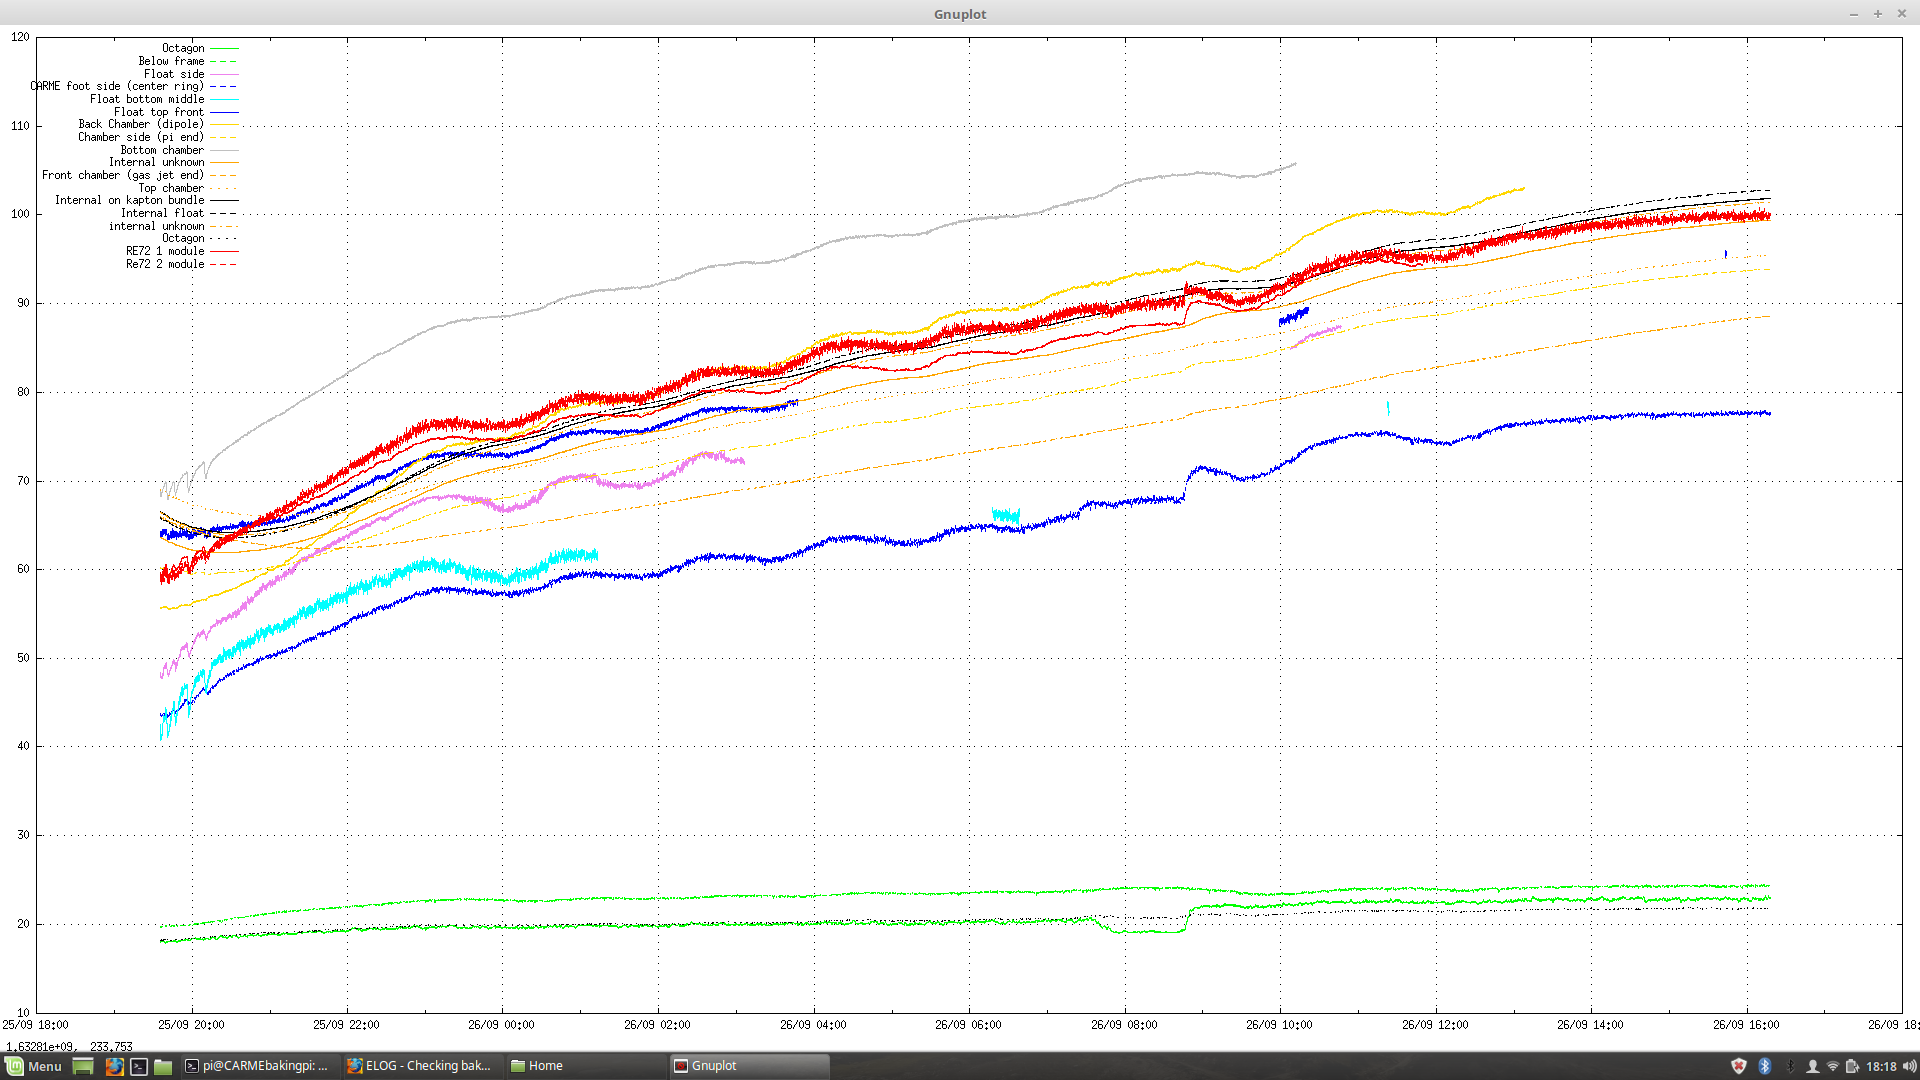Switch to ELOG - Checking bak... window
Viewport: 1920px width, 1080px height.
pos(419,1066)
